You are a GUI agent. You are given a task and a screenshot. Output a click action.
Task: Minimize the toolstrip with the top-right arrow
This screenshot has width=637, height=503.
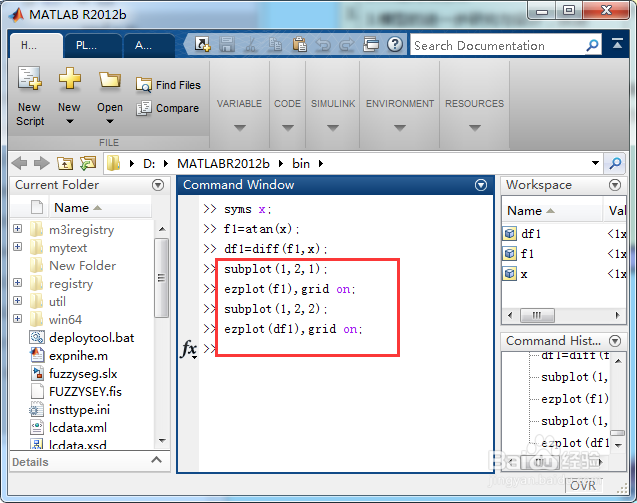[617, 43]
